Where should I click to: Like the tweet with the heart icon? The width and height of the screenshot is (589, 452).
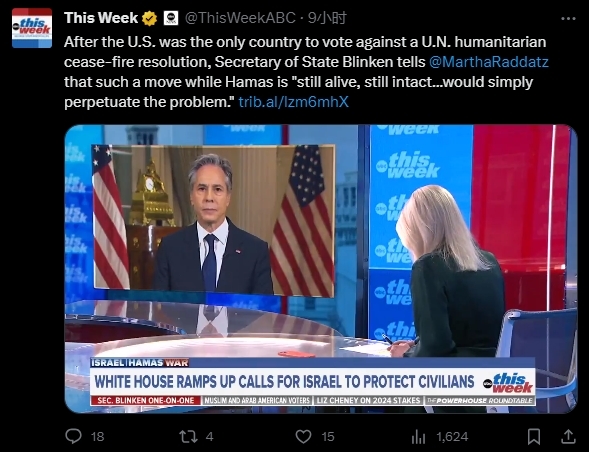click(x=303, y=436)
